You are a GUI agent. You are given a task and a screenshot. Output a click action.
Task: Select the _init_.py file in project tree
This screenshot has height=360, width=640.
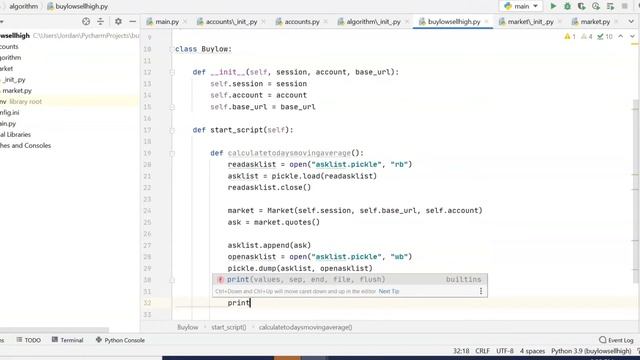(x=14, y=80)
